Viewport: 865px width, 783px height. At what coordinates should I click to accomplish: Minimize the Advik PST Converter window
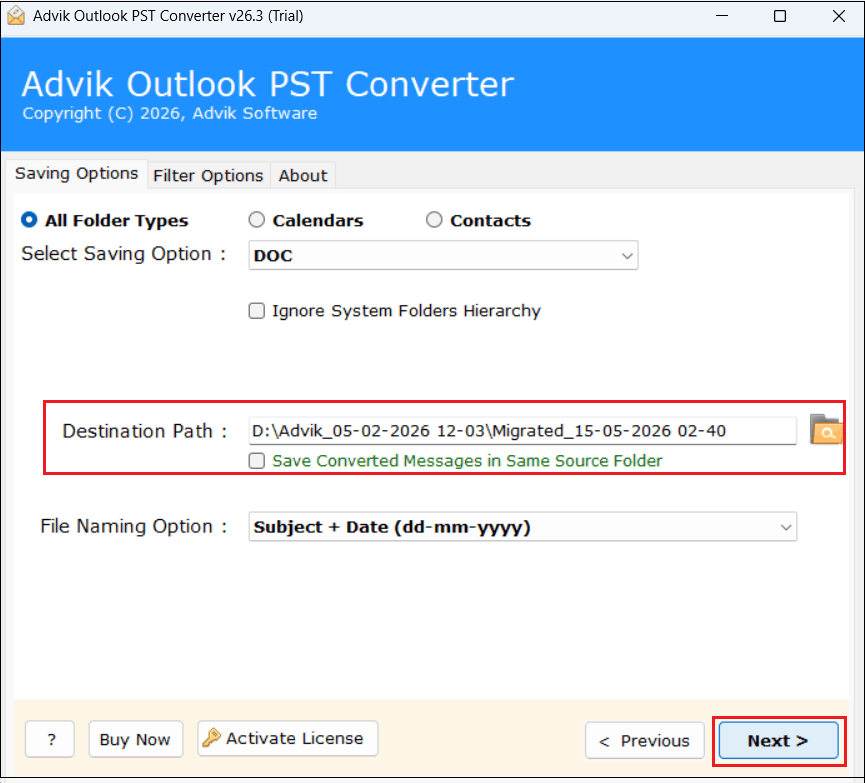tap(722, 16)
